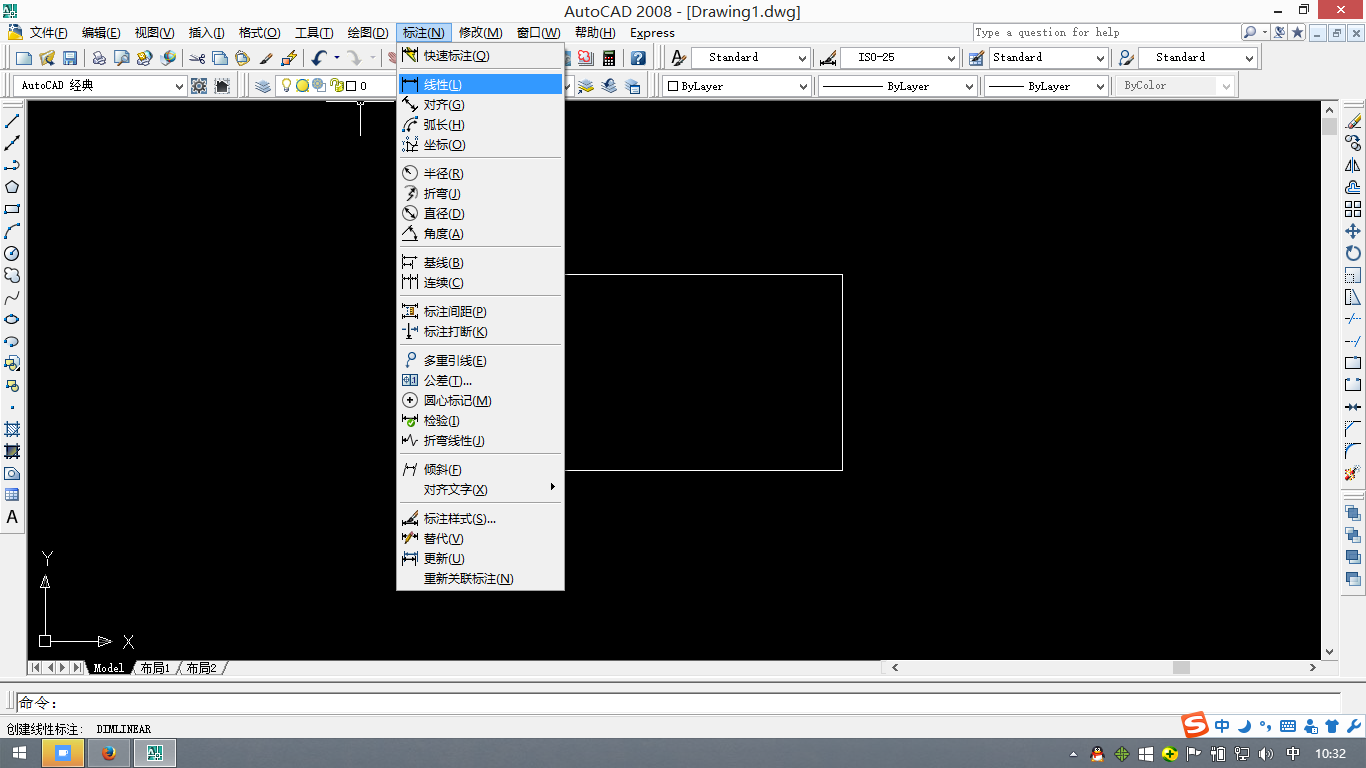The width and height of the screenshot is (1366, 768).
Task: Choose 标注样式(S)... menu item
Action: tap(481, 519)
